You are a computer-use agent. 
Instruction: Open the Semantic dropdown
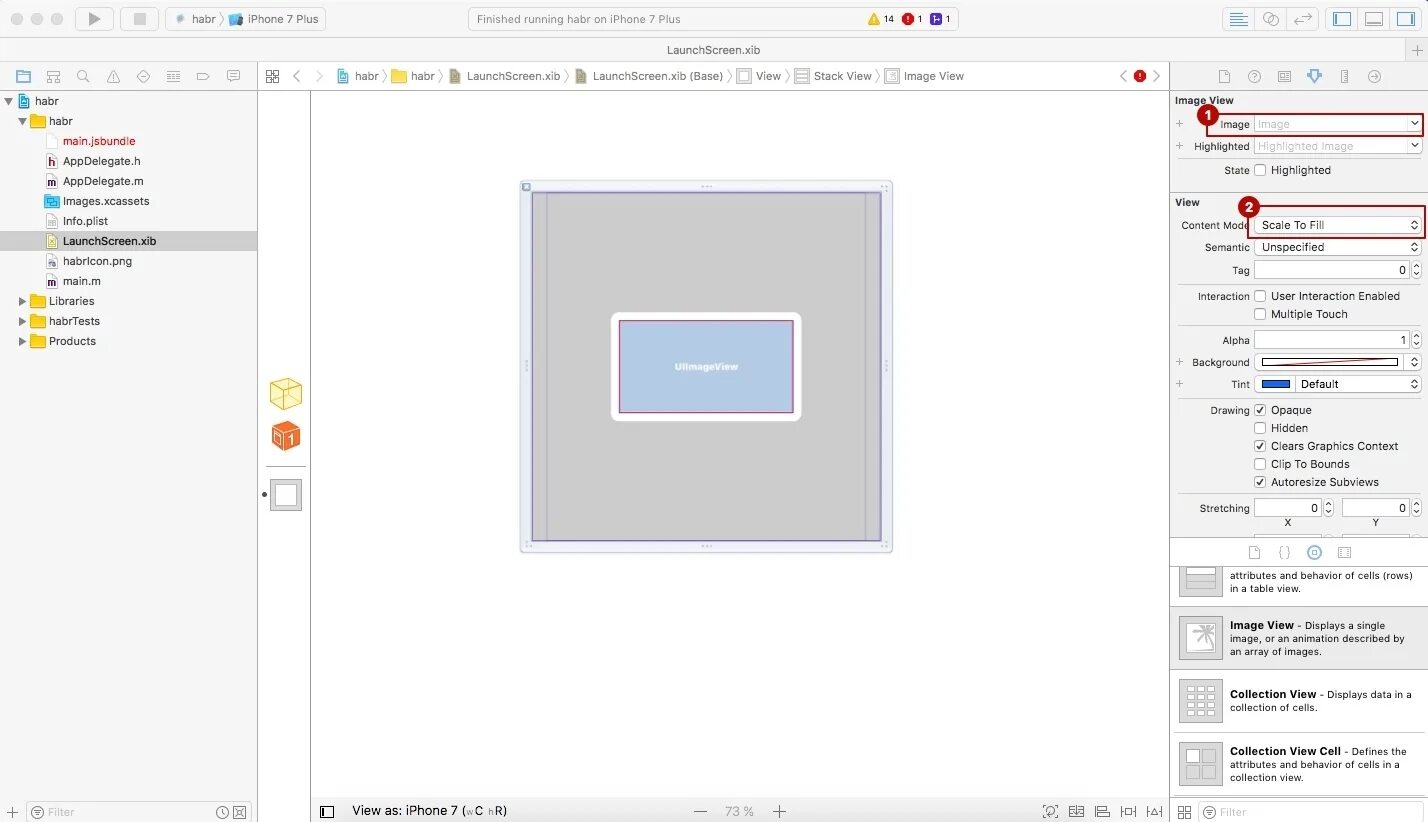coord(1337,247)
